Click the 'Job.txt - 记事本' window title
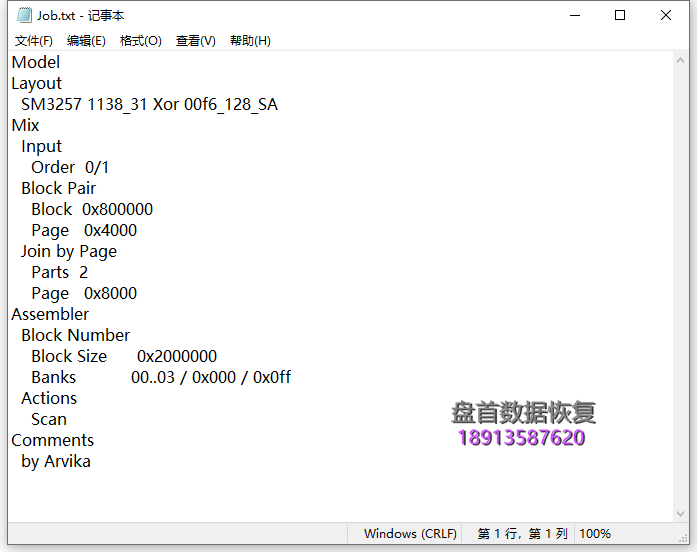The image size is (697, 552). pyautogui.click(x=80, y=16)
